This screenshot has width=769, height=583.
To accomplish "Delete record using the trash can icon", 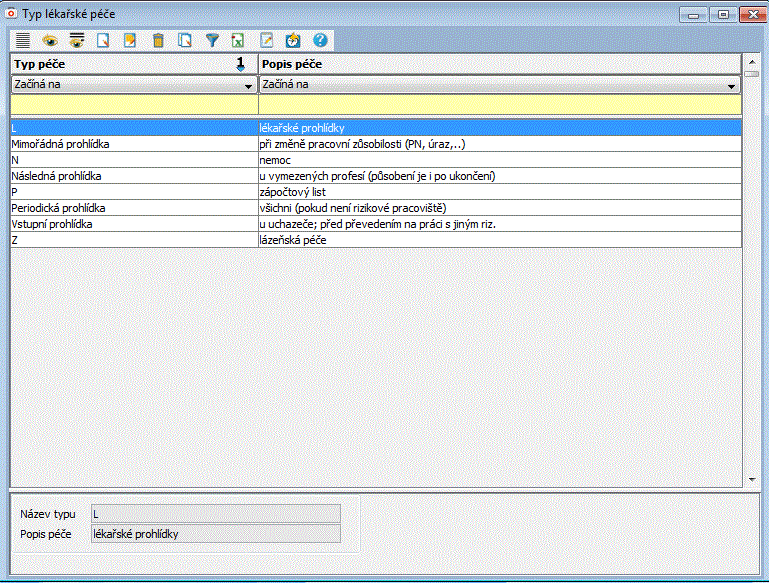I will tap(157, 41).
